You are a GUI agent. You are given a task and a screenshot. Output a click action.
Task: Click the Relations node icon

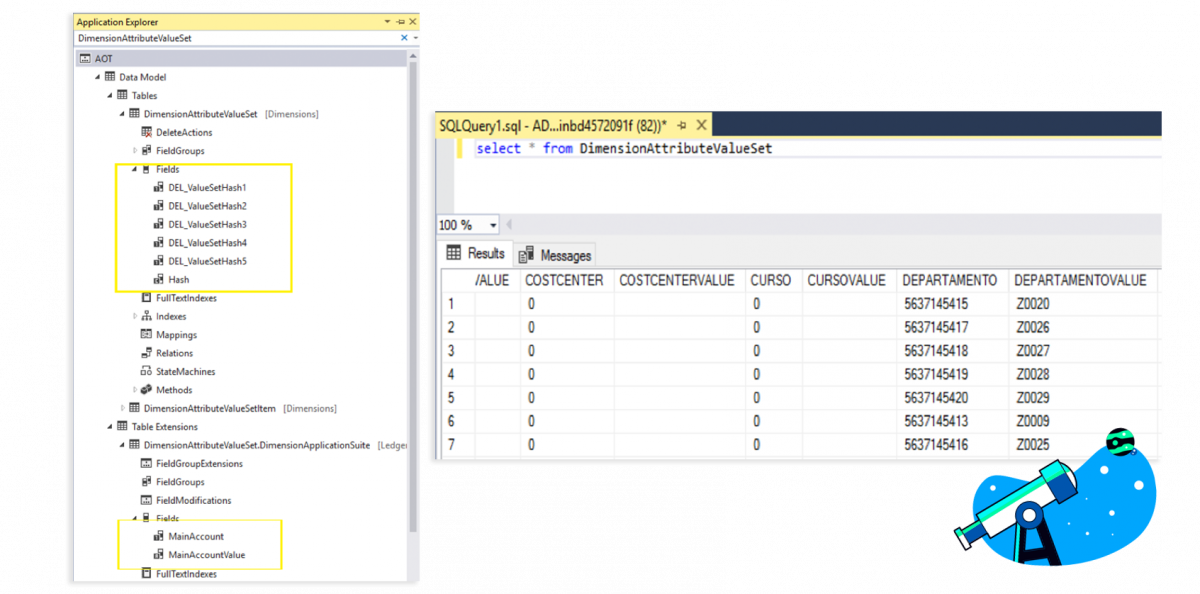point(147,353)
